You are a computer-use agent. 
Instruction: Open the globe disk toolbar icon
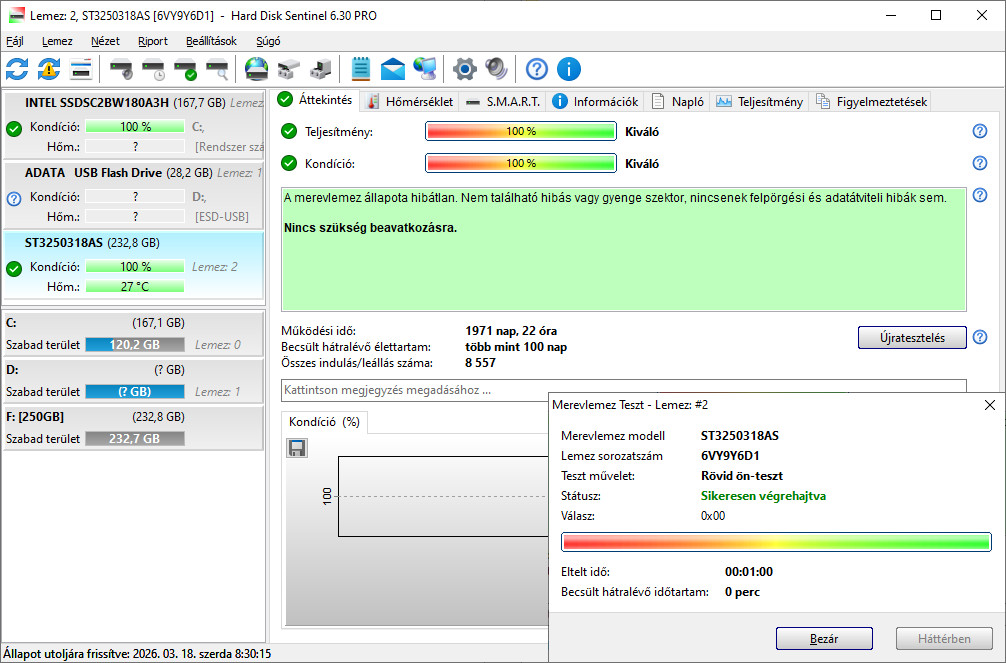tap(257, 69)
